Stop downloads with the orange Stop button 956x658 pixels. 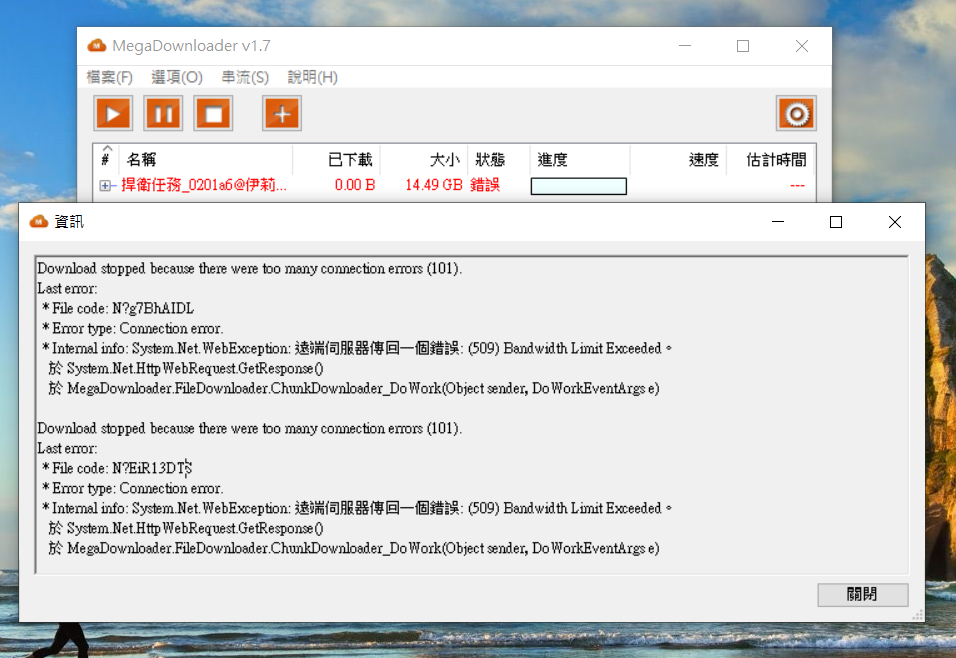pyautogui.click(x=213, y=113)
